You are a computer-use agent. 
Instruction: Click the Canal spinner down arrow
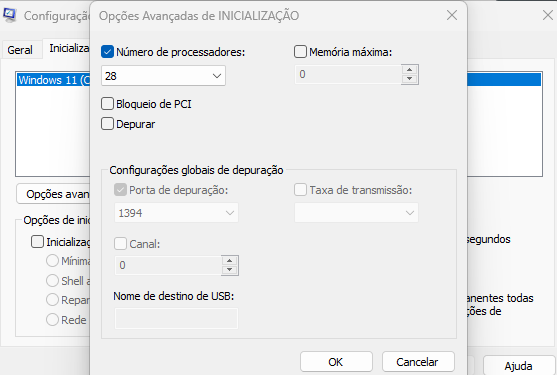[x=229, y=270]
